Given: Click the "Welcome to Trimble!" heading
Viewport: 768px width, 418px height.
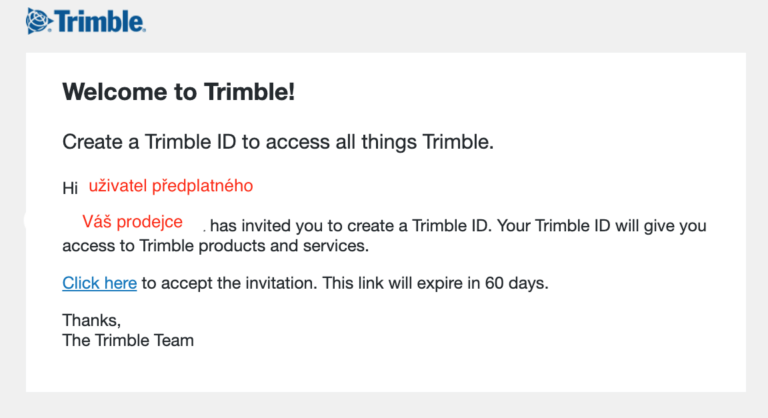Looking at the screenshot, I should coord(178,93).
